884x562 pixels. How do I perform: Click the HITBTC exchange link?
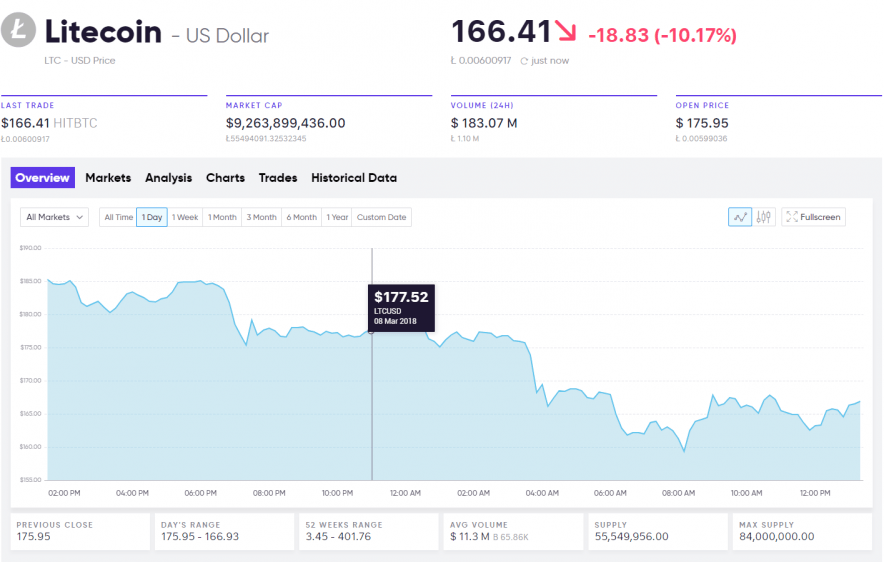pyautogui.click(x=74, y=123)
